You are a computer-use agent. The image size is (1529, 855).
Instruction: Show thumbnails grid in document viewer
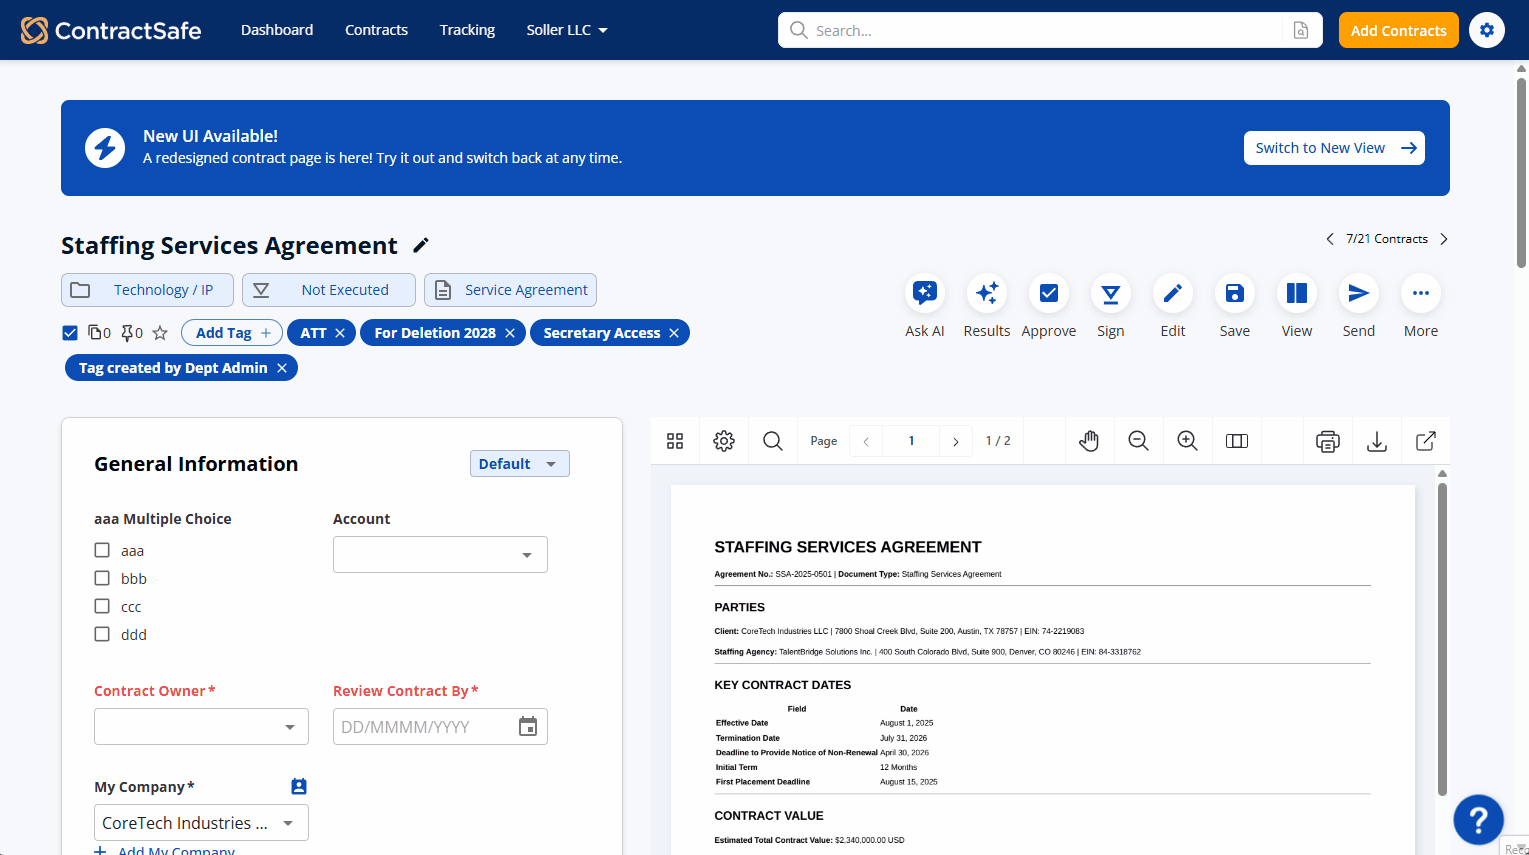[675, 441]
